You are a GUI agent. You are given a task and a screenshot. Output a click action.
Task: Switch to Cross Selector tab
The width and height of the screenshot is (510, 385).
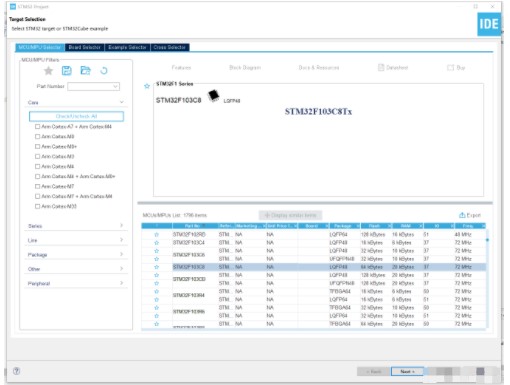coord(170,47)
